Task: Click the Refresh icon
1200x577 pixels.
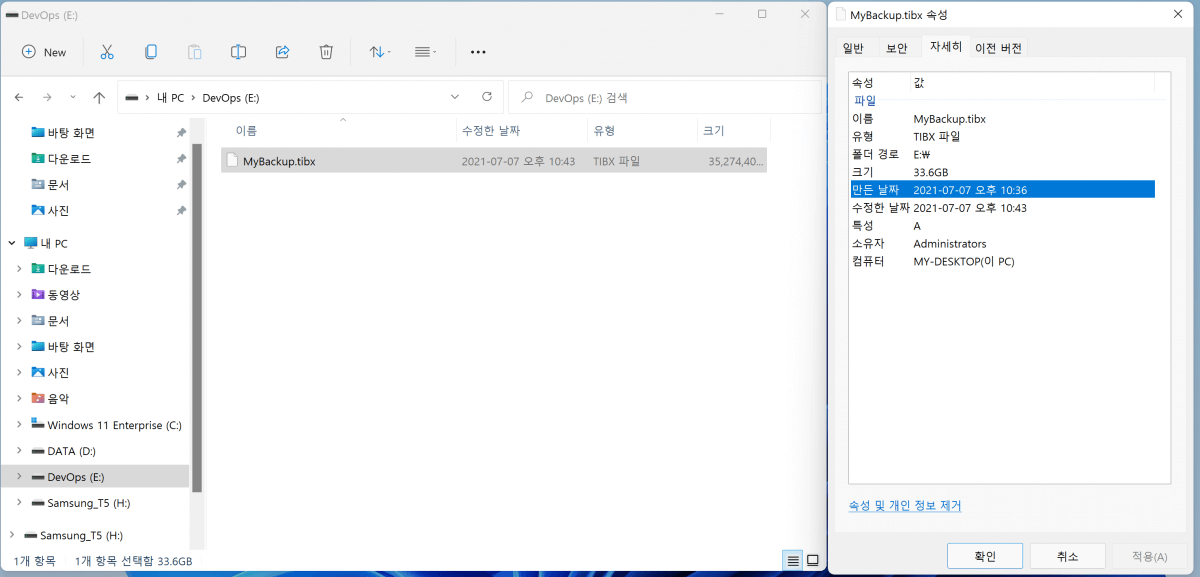Action: [x=487, y=98]
